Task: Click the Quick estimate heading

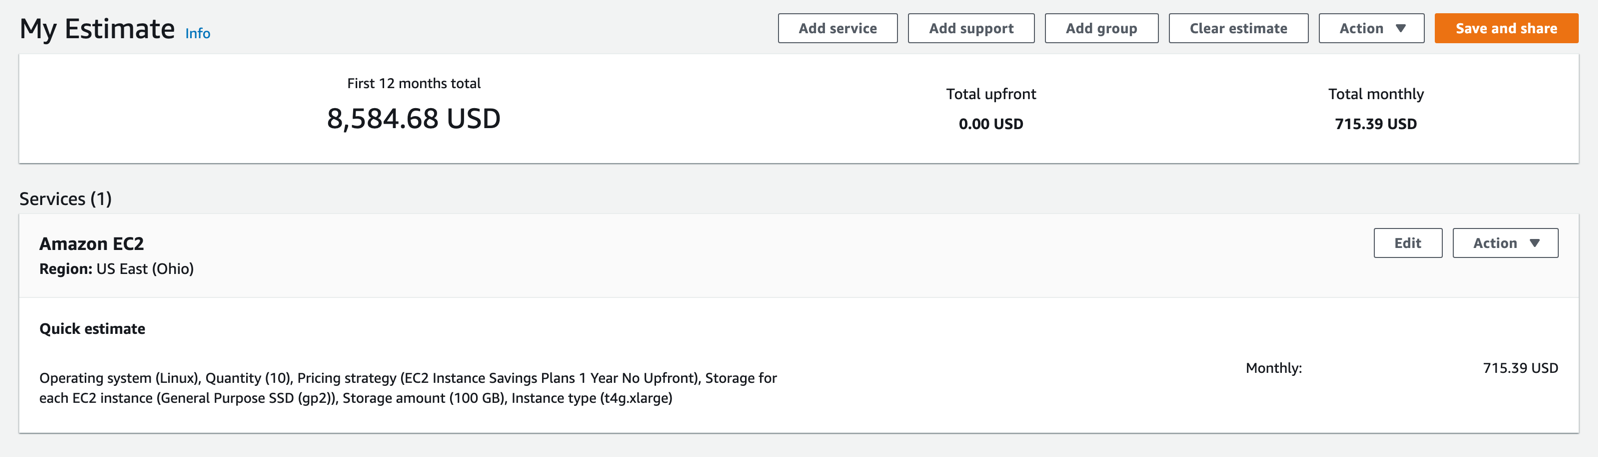Action: [92, 329]
